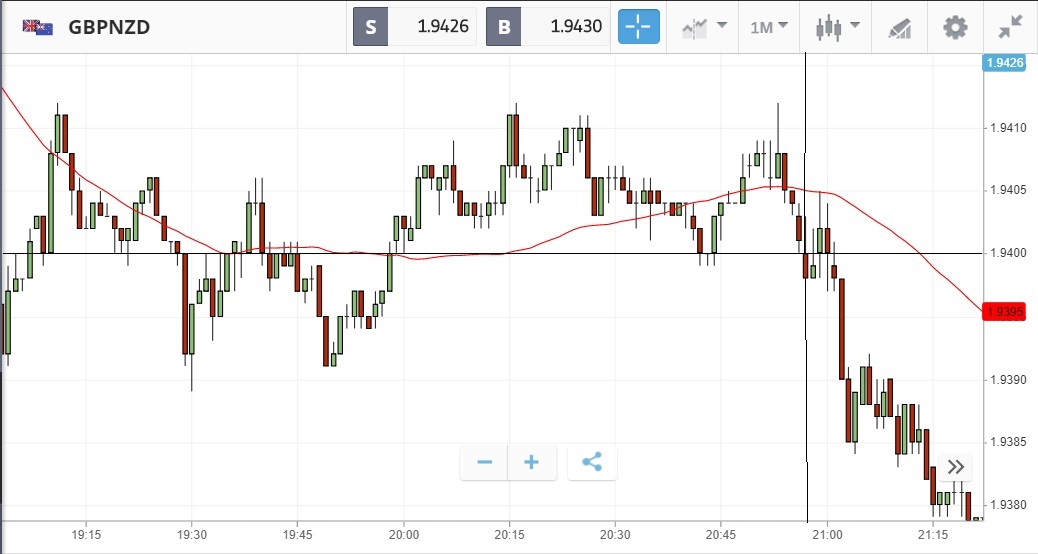Open the chart studies dropdown
1038x554 pixels.
click(704, 27)
